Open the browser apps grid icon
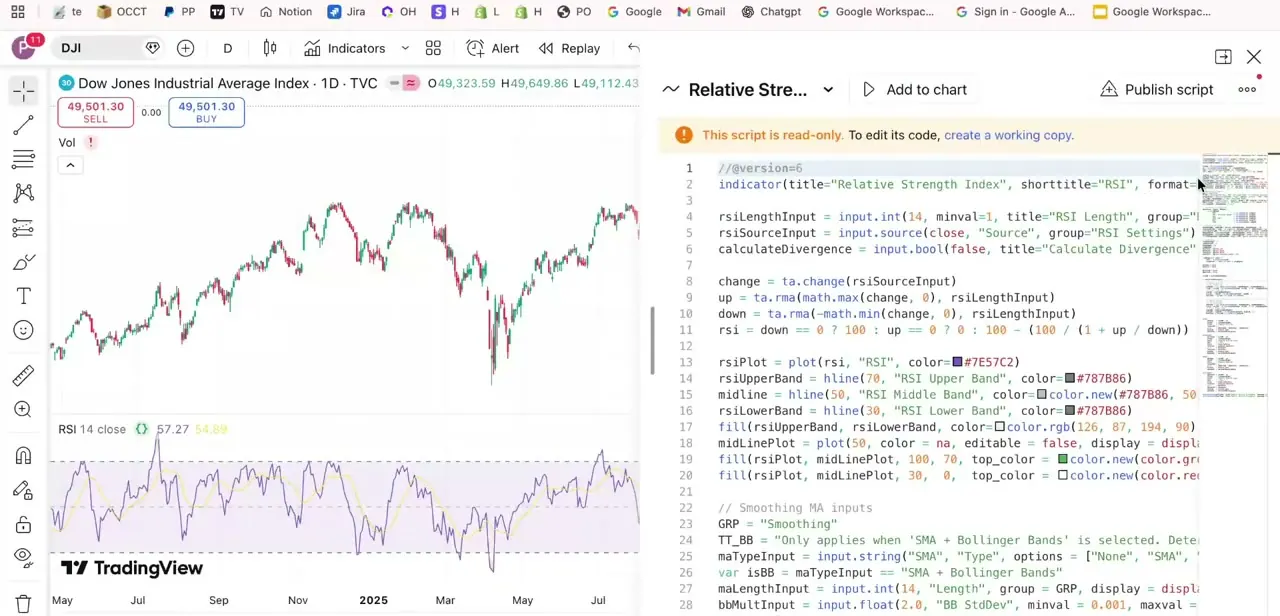 (x=17, y=12)
